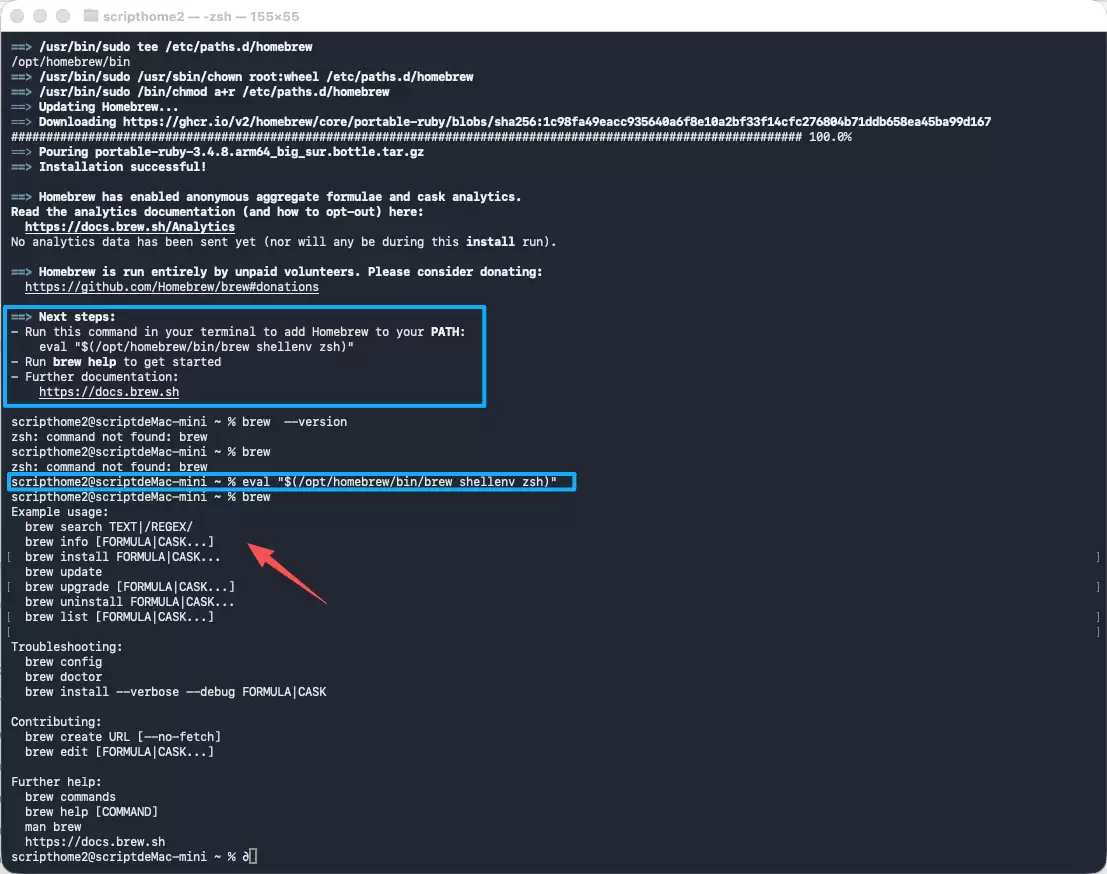Click the 100.0% download progress bar
The width and height of the screenshot is (1107, 874).
click(431, 137)
